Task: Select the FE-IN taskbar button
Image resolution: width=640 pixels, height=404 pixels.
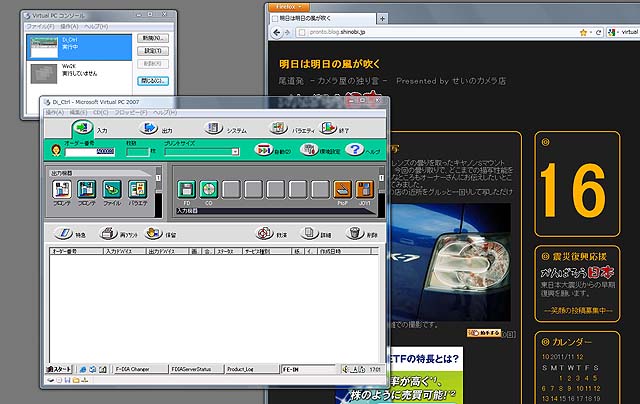Action: coord(308,369)
